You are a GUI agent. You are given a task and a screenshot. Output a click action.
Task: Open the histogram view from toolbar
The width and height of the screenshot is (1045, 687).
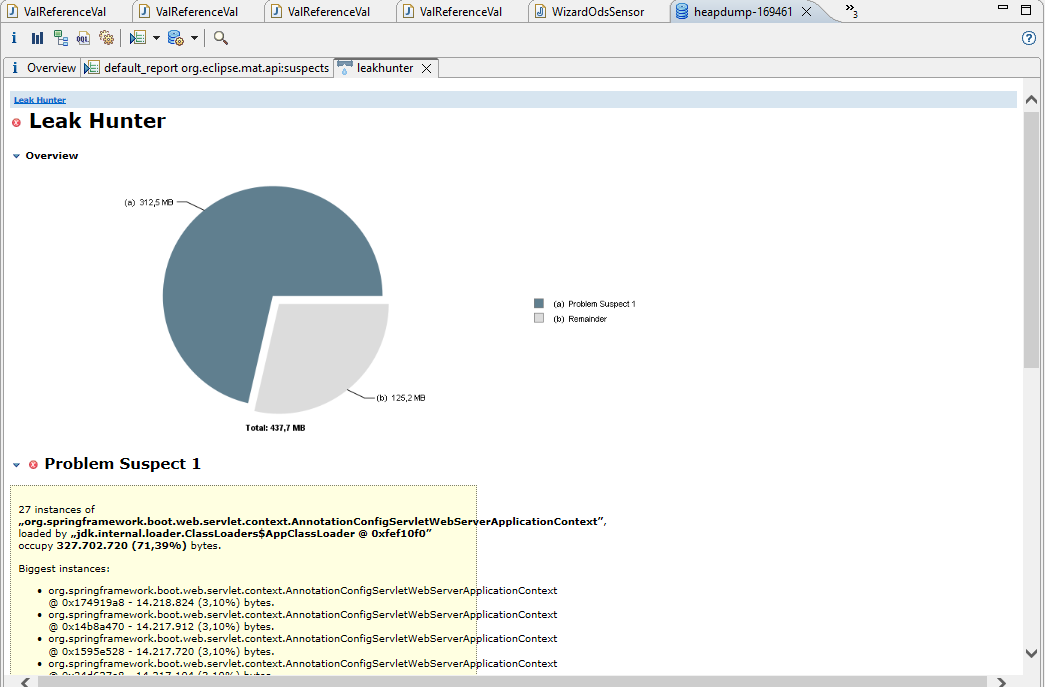pos(37,38)
